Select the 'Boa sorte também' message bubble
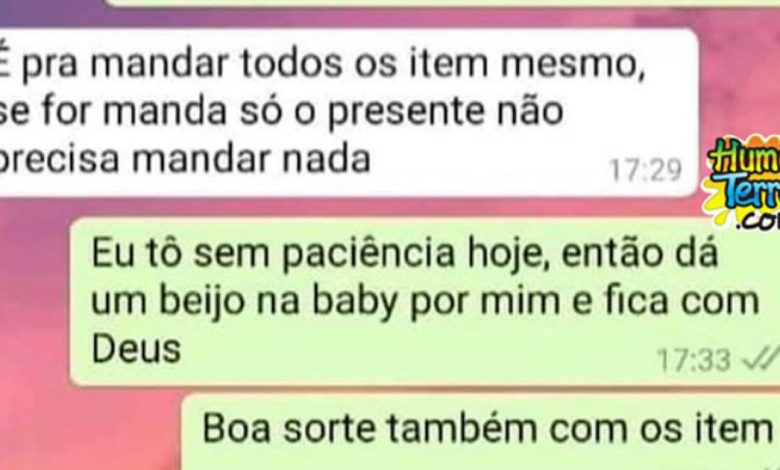The image size is (780, 470). pyautogui.click(x=481, y=432)
